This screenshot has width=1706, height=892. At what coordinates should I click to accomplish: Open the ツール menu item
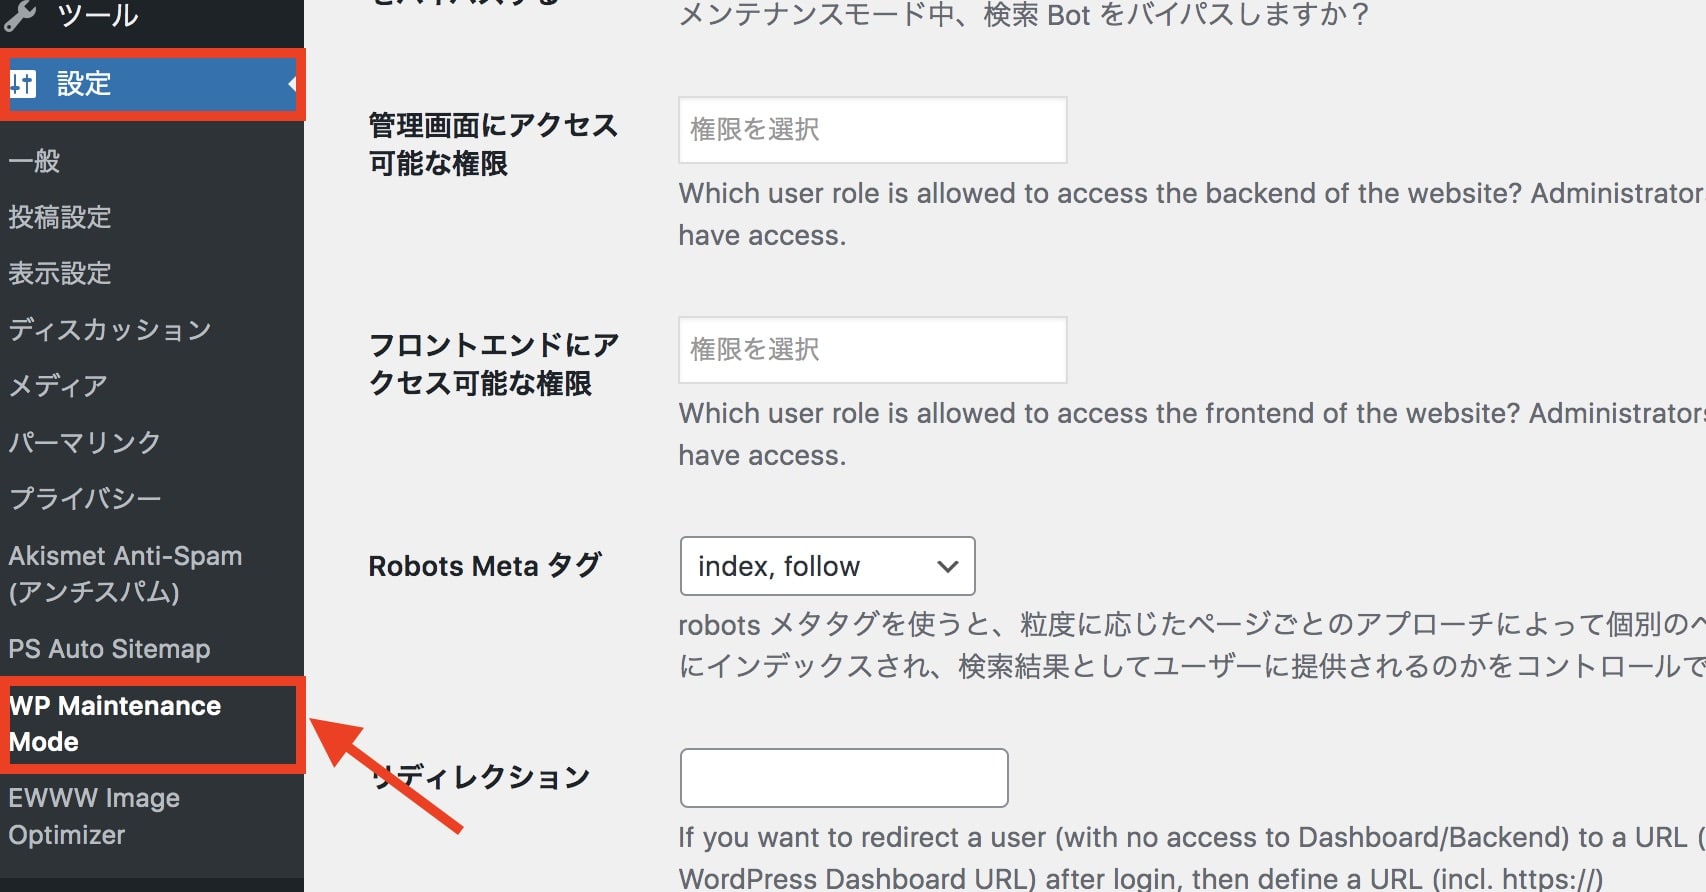pos(98,15)
